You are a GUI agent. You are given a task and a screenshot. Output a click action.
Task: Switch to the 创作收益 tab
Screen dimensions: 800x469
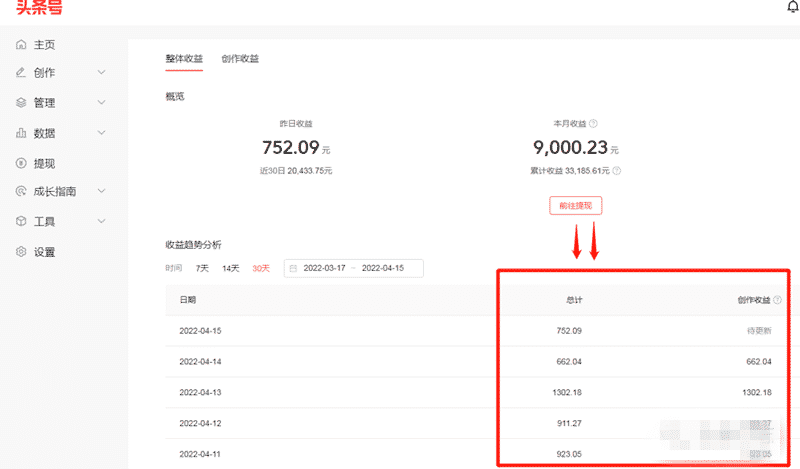[x=240, y=59]
